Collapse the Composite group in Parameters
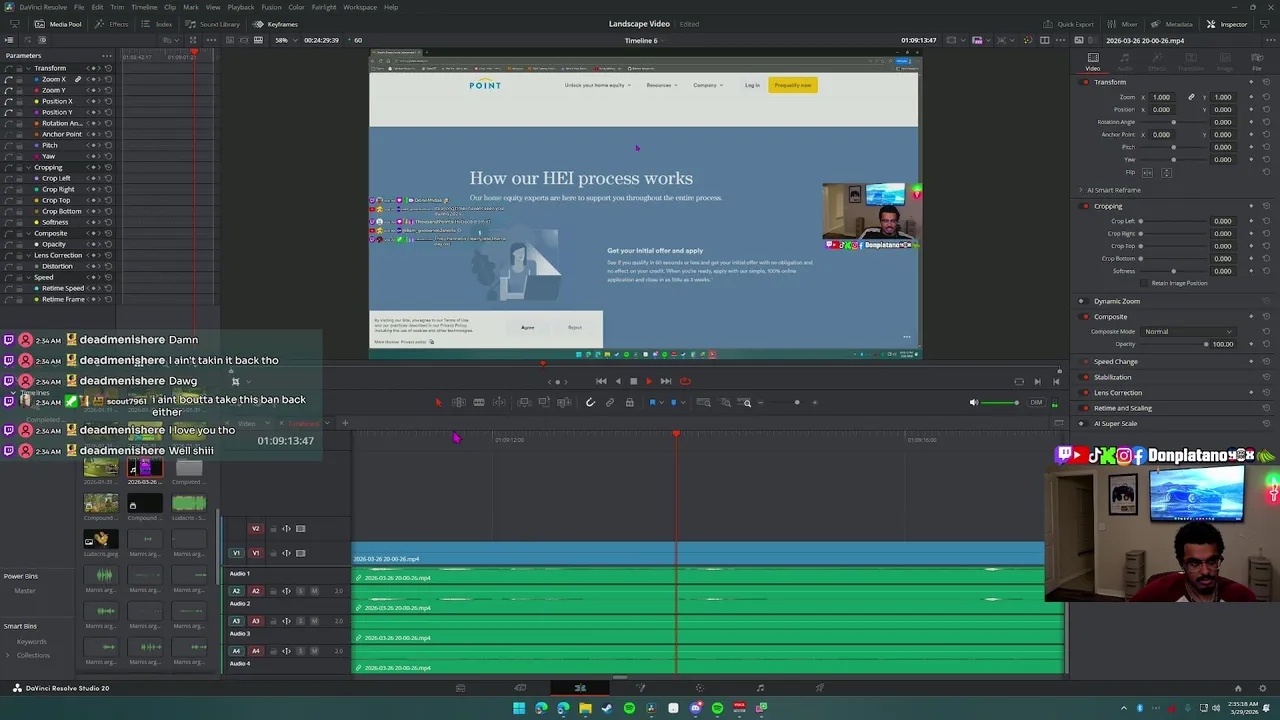 point(28,233)
